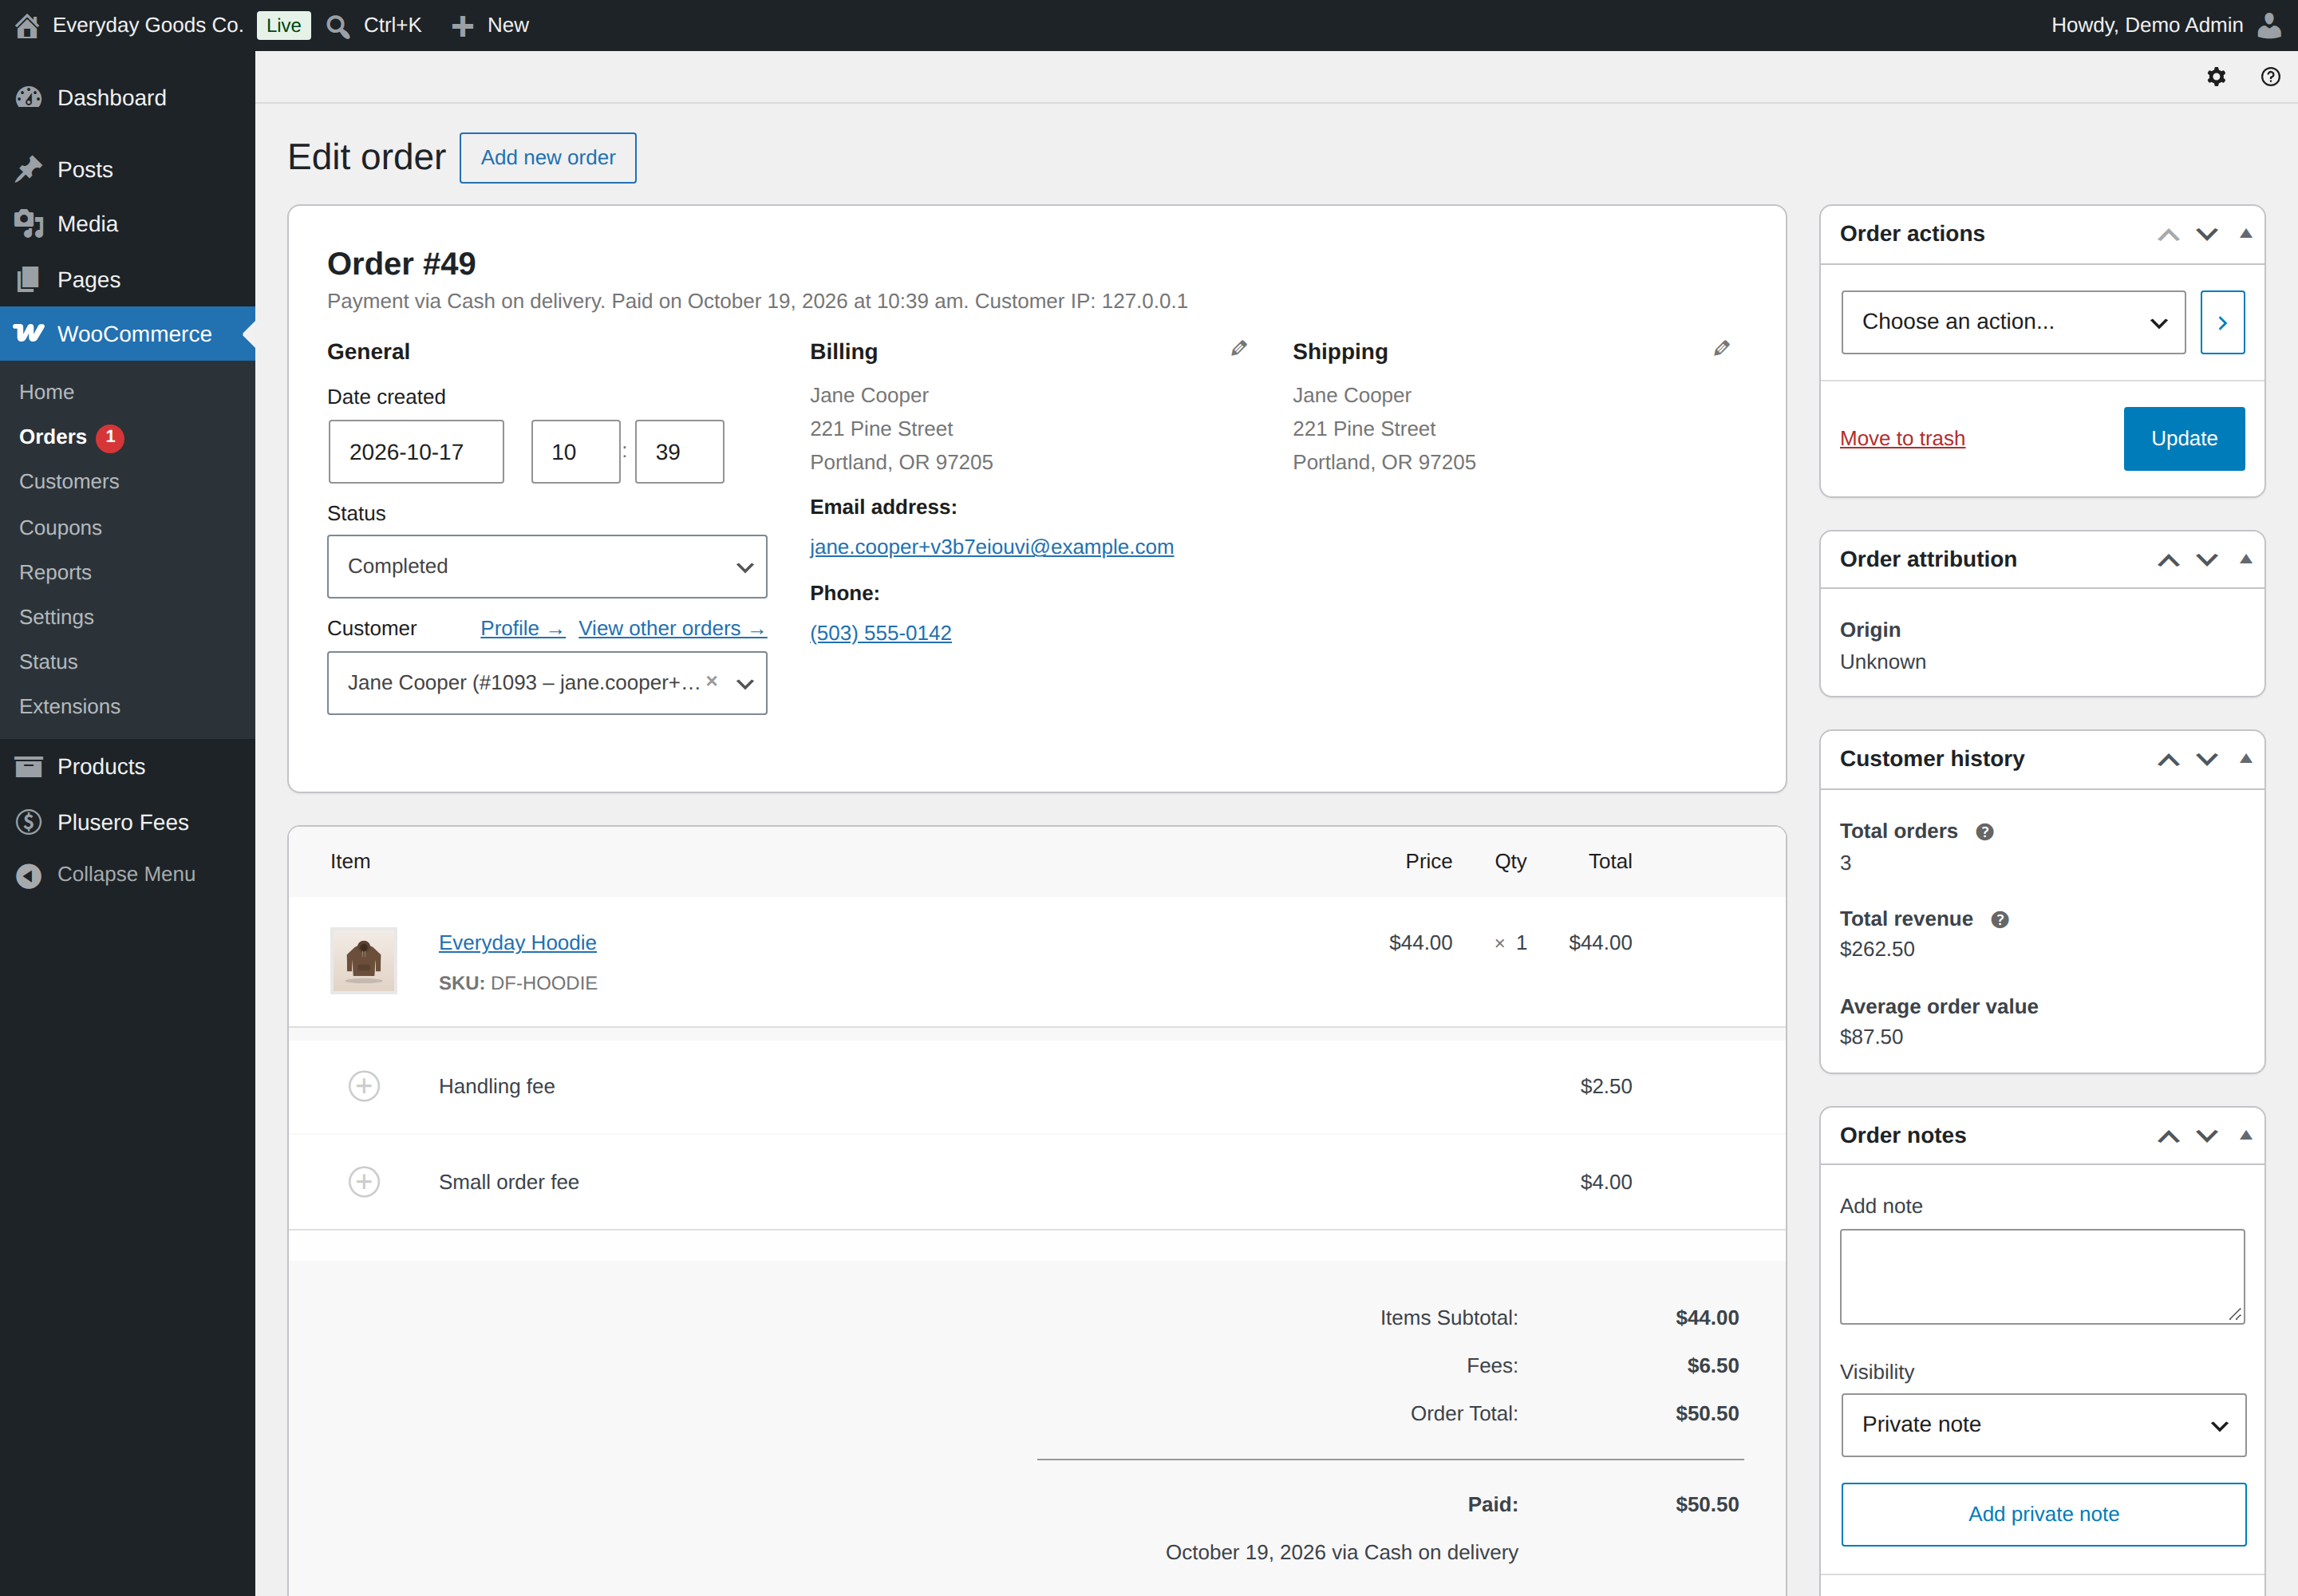Viewport: 2298px width, 1596px height.
Task: Click the Add private note button
Action: [x=2043, y=1515]
